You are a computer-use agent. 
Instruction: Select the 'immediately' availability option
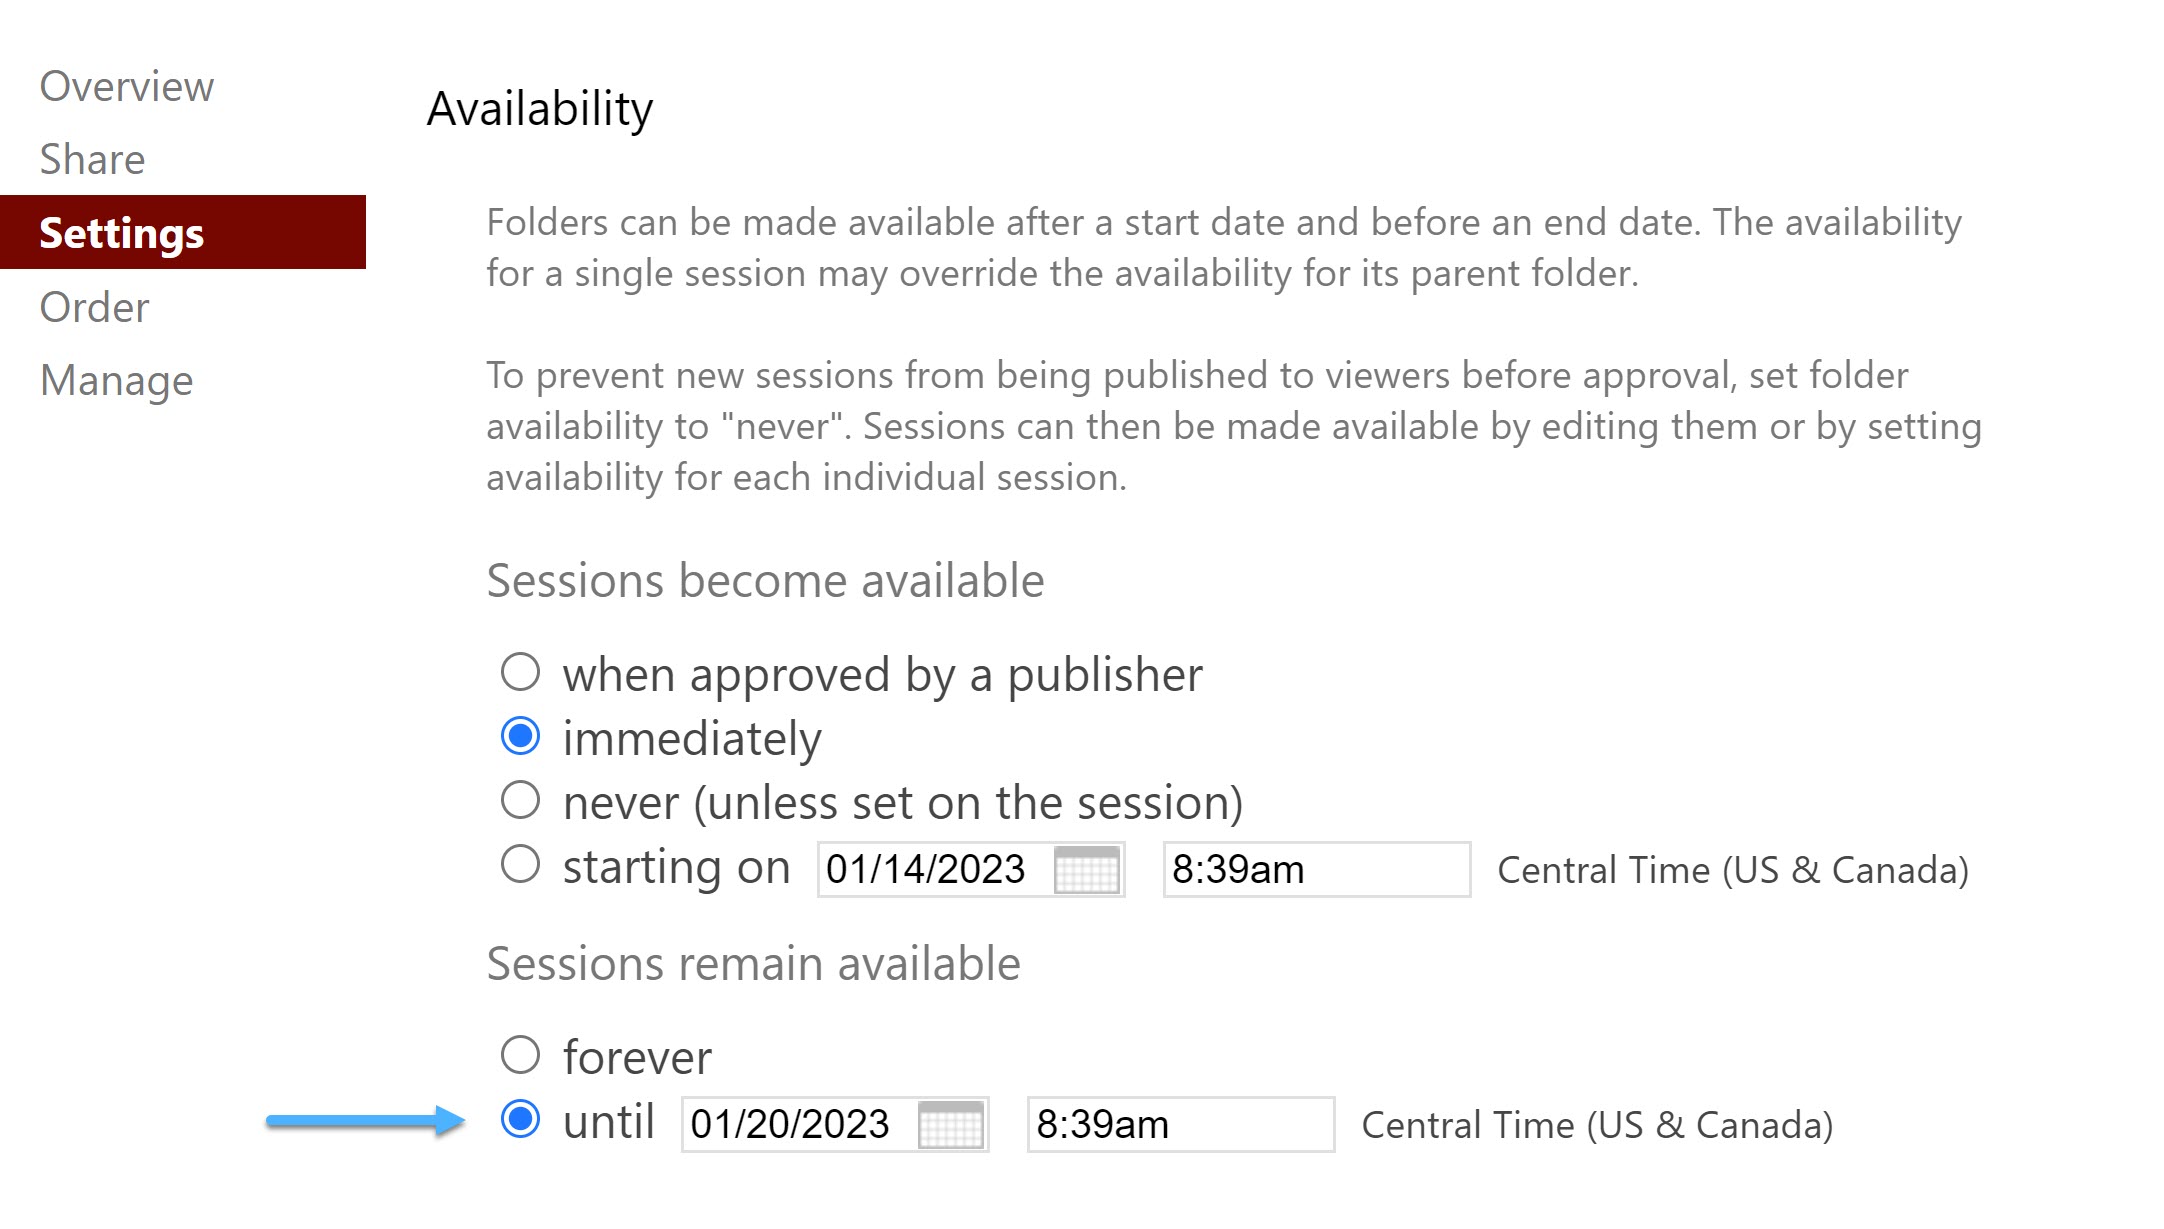click(x=520, y=737)
